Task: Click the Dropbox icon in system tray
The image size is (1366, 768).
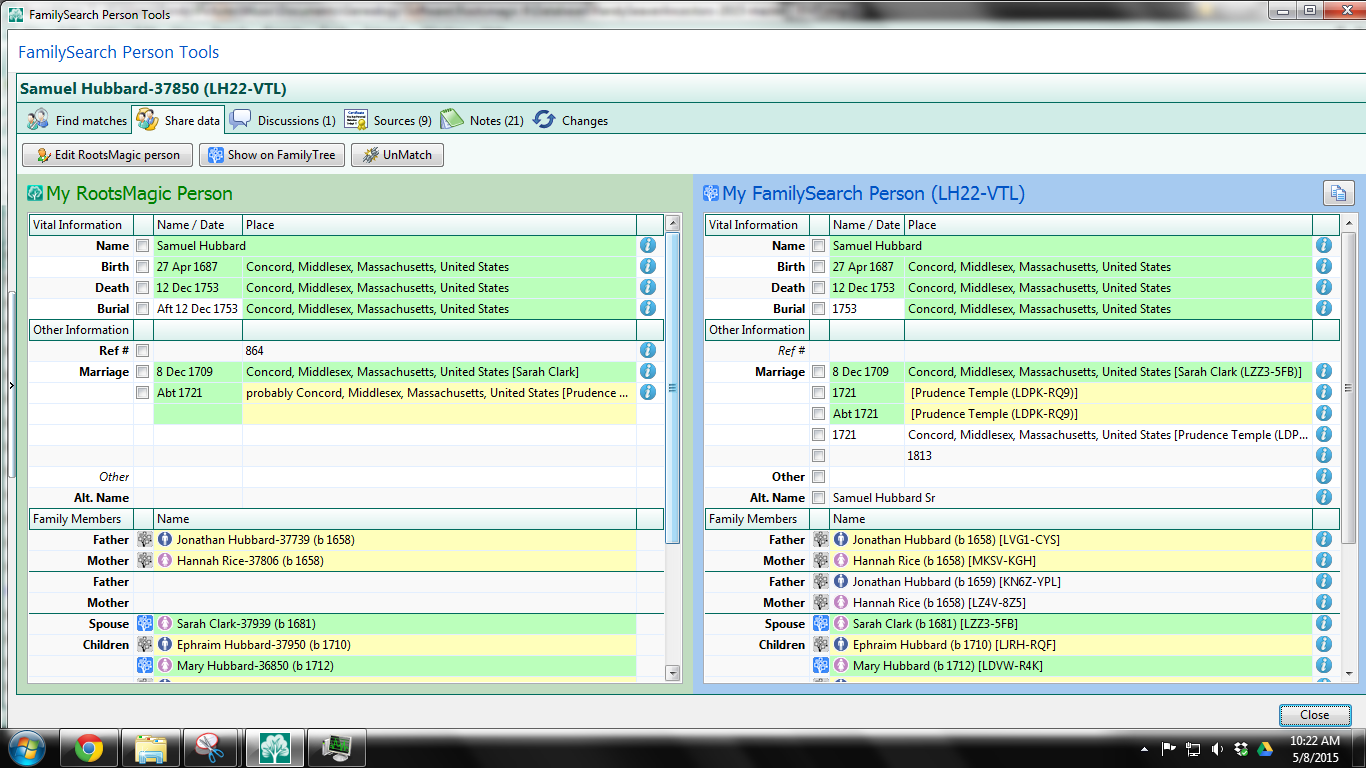Action: point(1241,748)
